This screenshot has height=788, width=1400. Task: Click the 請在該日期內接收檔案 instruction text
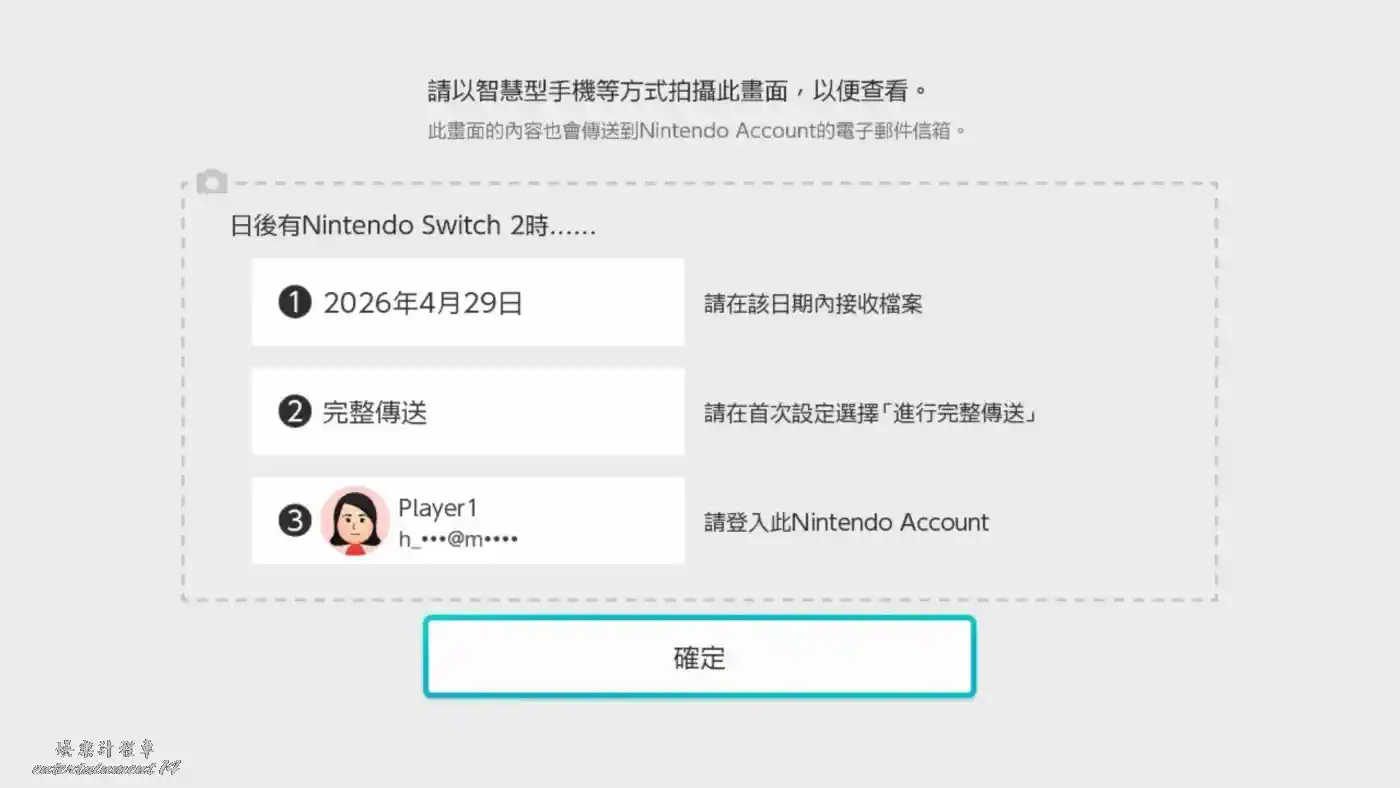pyautogui.click(x=813, y=304)
